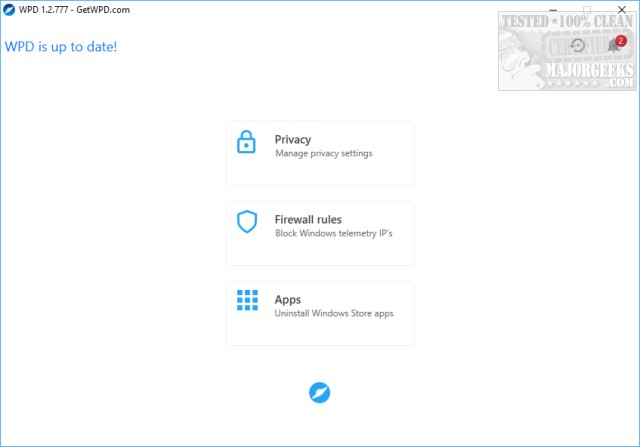Close the WPD window
This screenshot has height=447, width=640.
coord(622,9)
